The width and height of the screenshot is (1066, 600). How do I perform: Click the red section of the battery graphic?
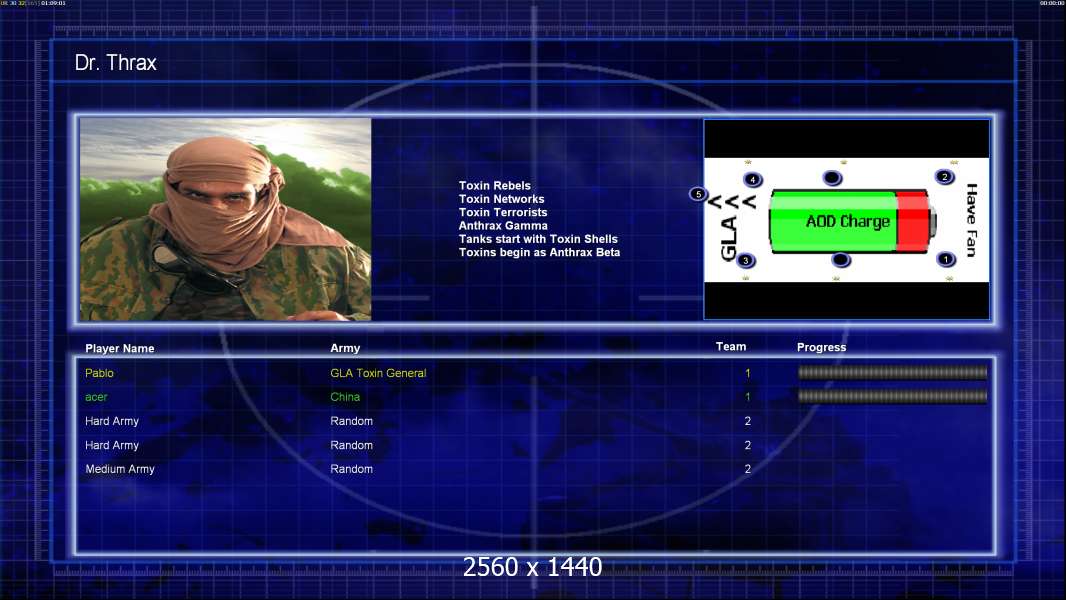(x=912, y=222)
